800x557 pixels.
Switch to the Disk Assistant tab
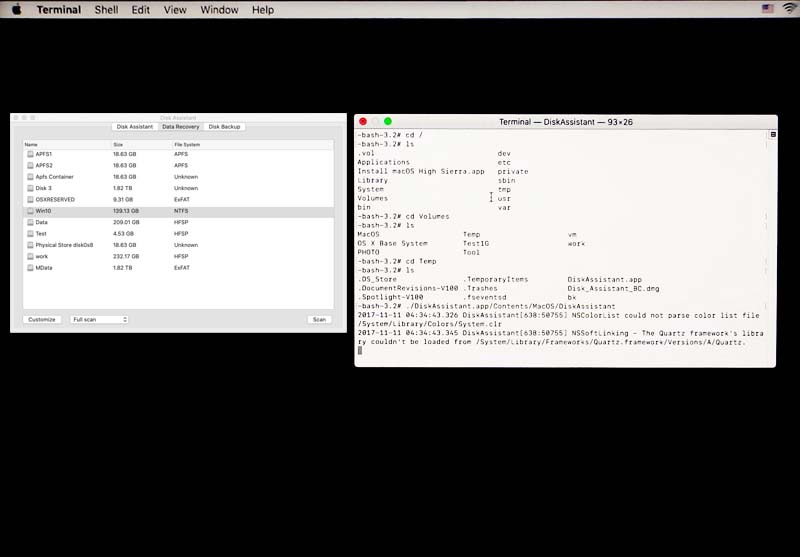click(135, 126)
